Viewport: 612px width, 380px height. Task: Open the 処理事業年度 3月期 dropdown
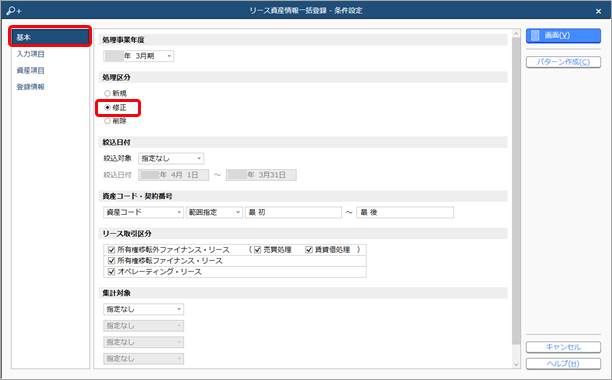pyautogui.click(x=139, y=56)
